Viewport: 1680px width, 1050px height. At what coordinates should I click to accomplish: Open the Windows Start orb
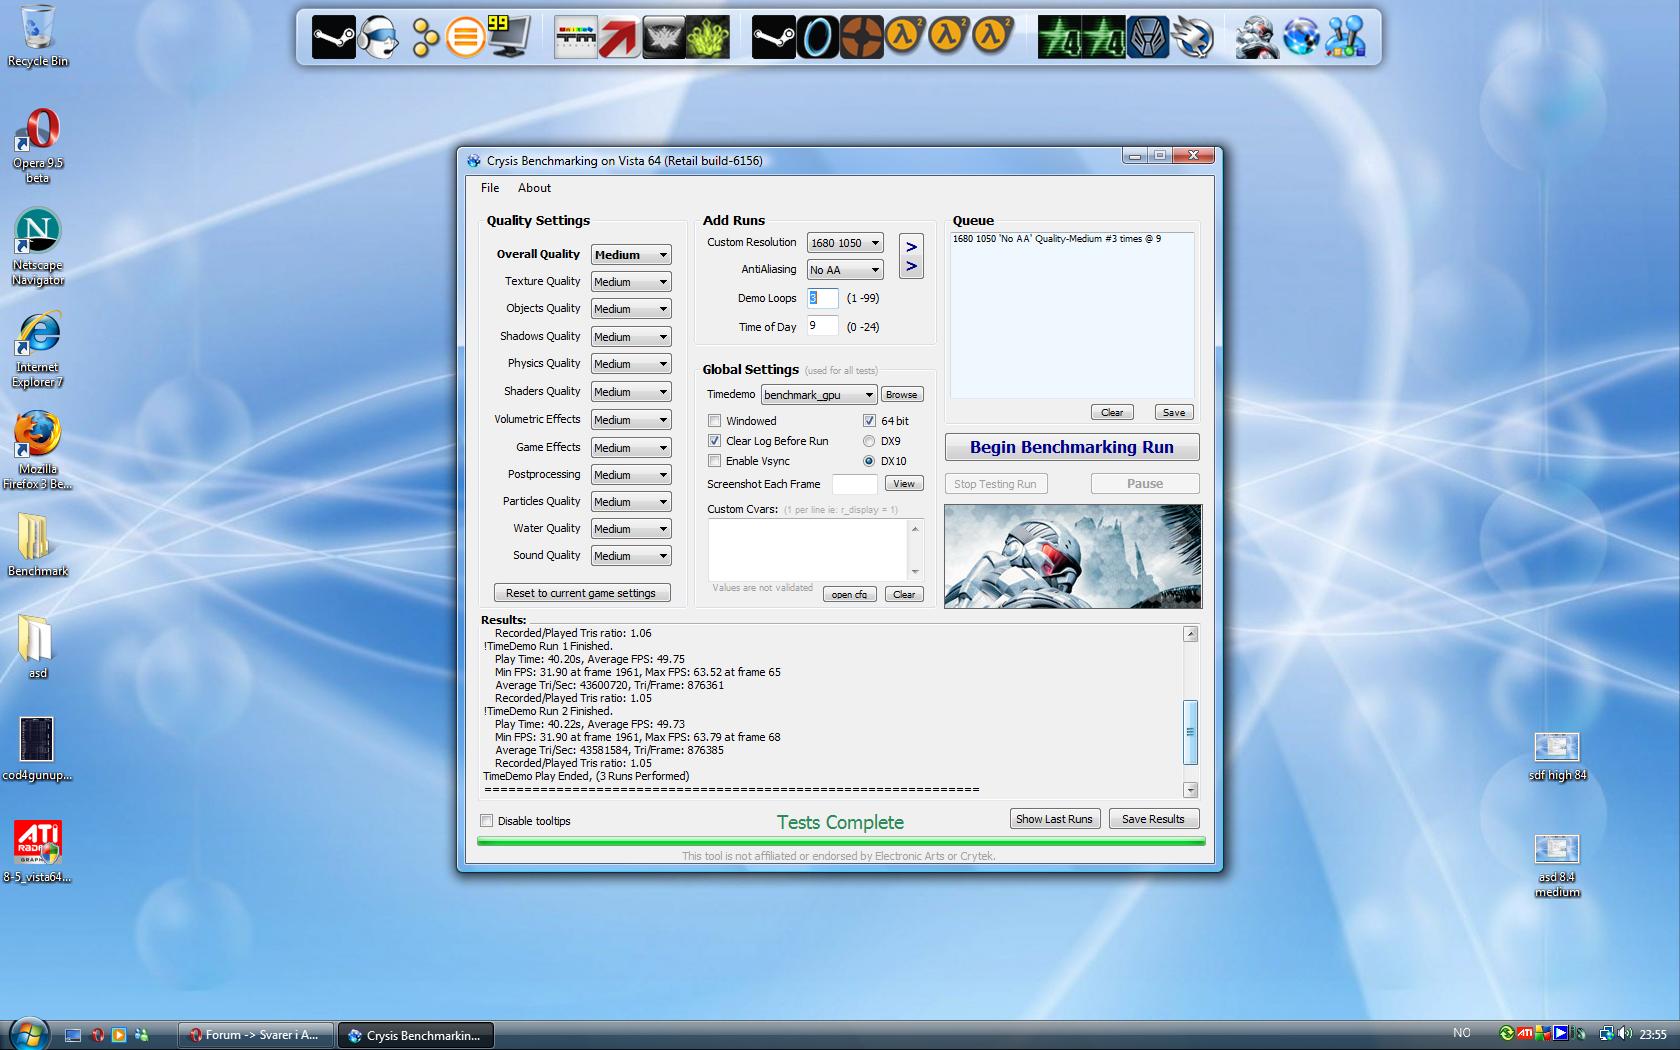click(x=28, y=1034)
